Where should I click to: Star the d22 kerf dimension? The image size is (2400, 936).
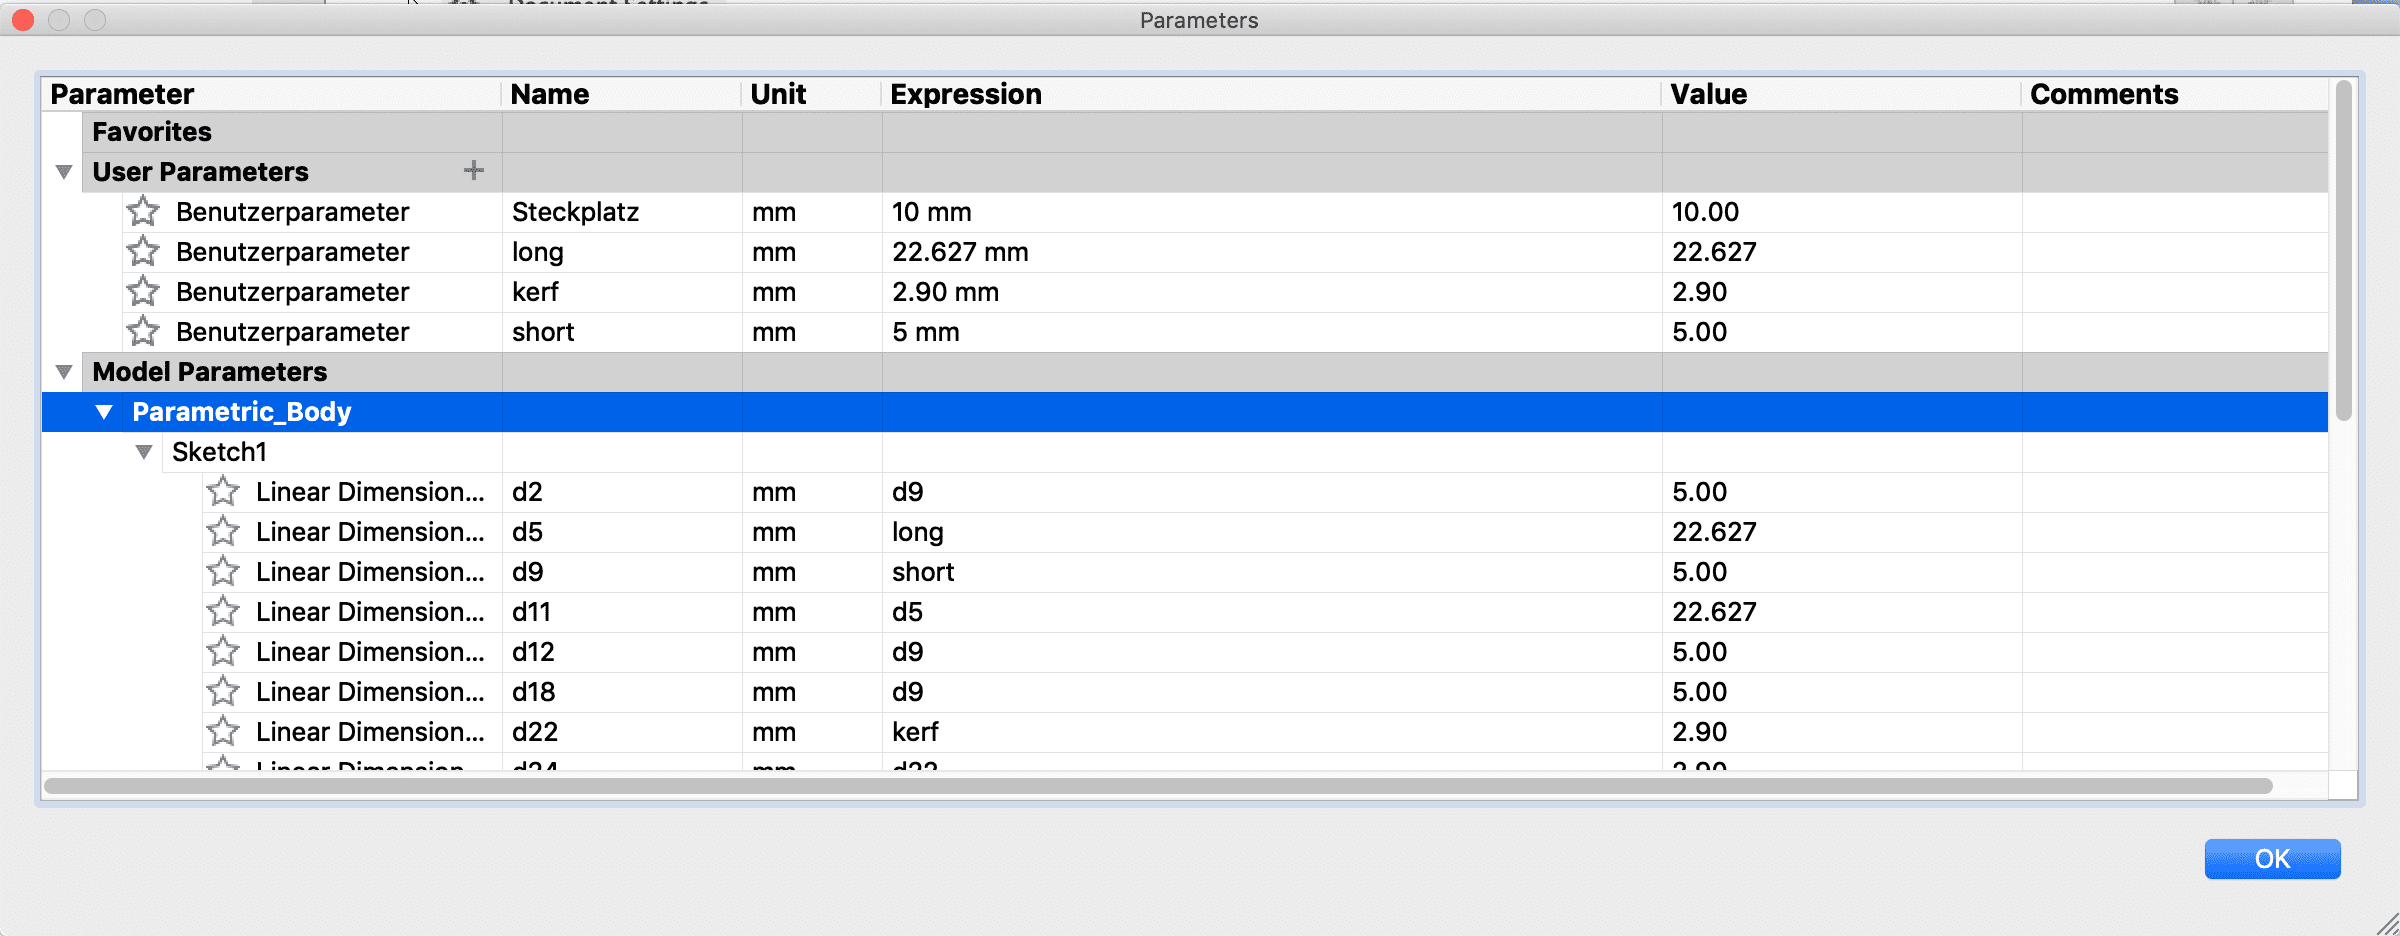(x=223, y=731)
